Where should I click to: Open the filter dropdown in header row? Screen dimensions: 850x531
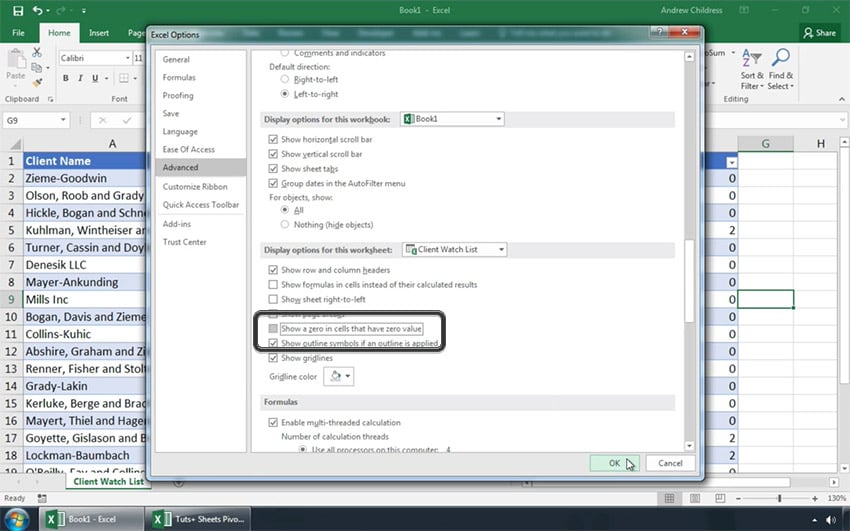732,162
